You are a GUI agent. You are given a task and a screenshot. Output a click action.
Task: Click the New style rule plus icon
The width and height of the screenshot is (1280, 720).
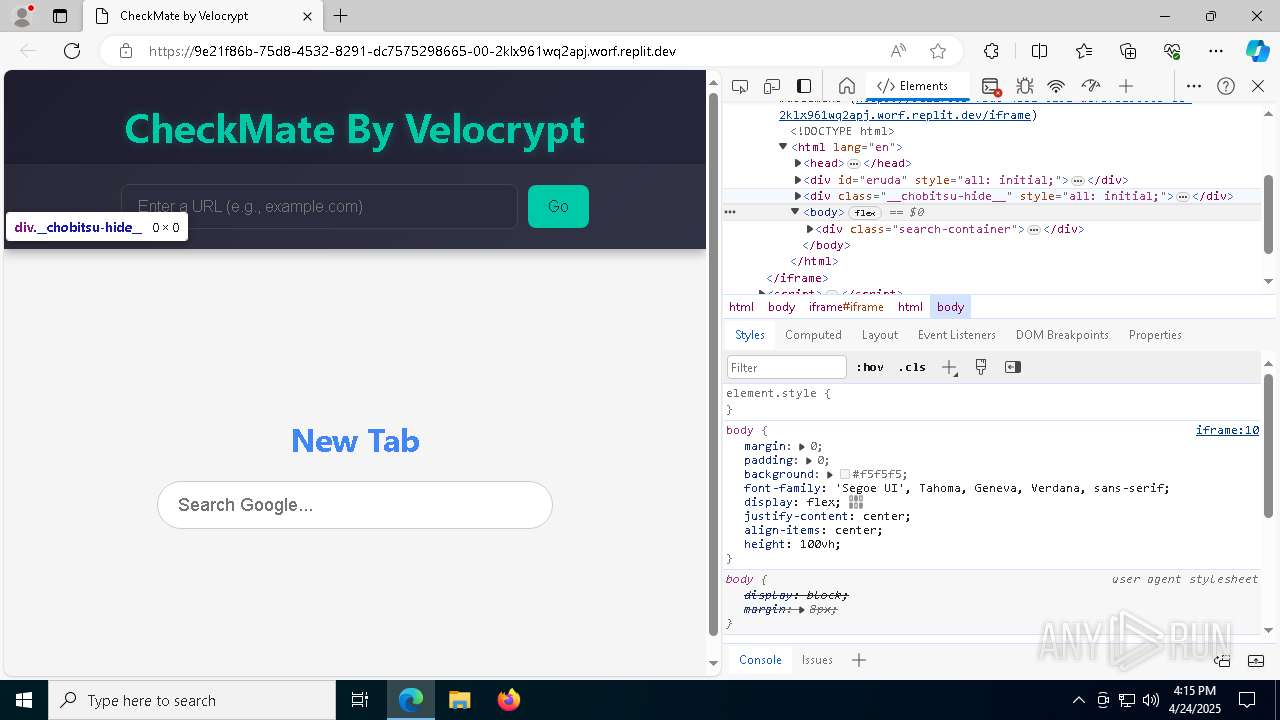[949, 367]
